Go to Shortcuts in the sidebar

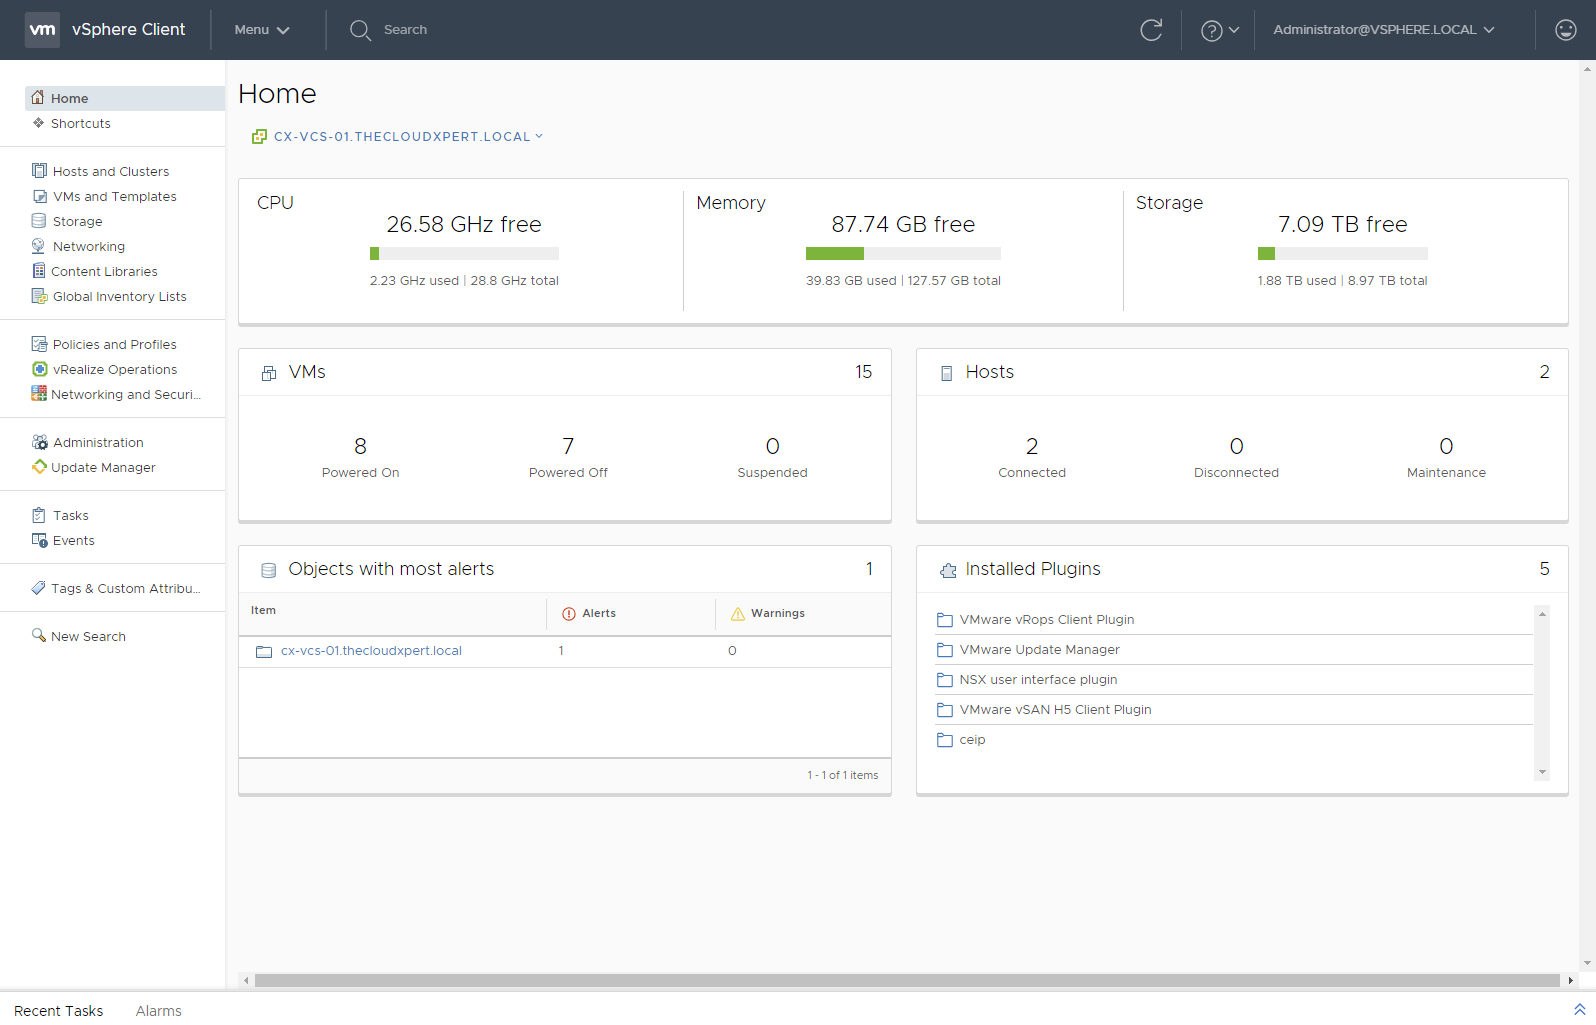(x=80, y=124)
